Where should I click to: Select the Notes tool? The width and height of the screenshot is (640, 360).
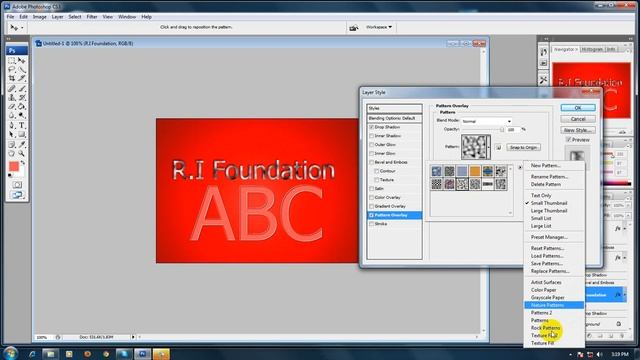[x=12, y=144]
